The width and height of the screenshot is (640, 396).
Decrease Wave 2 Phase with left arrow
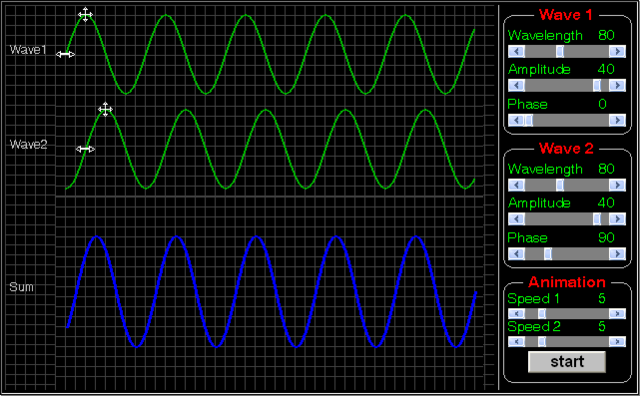516,254
